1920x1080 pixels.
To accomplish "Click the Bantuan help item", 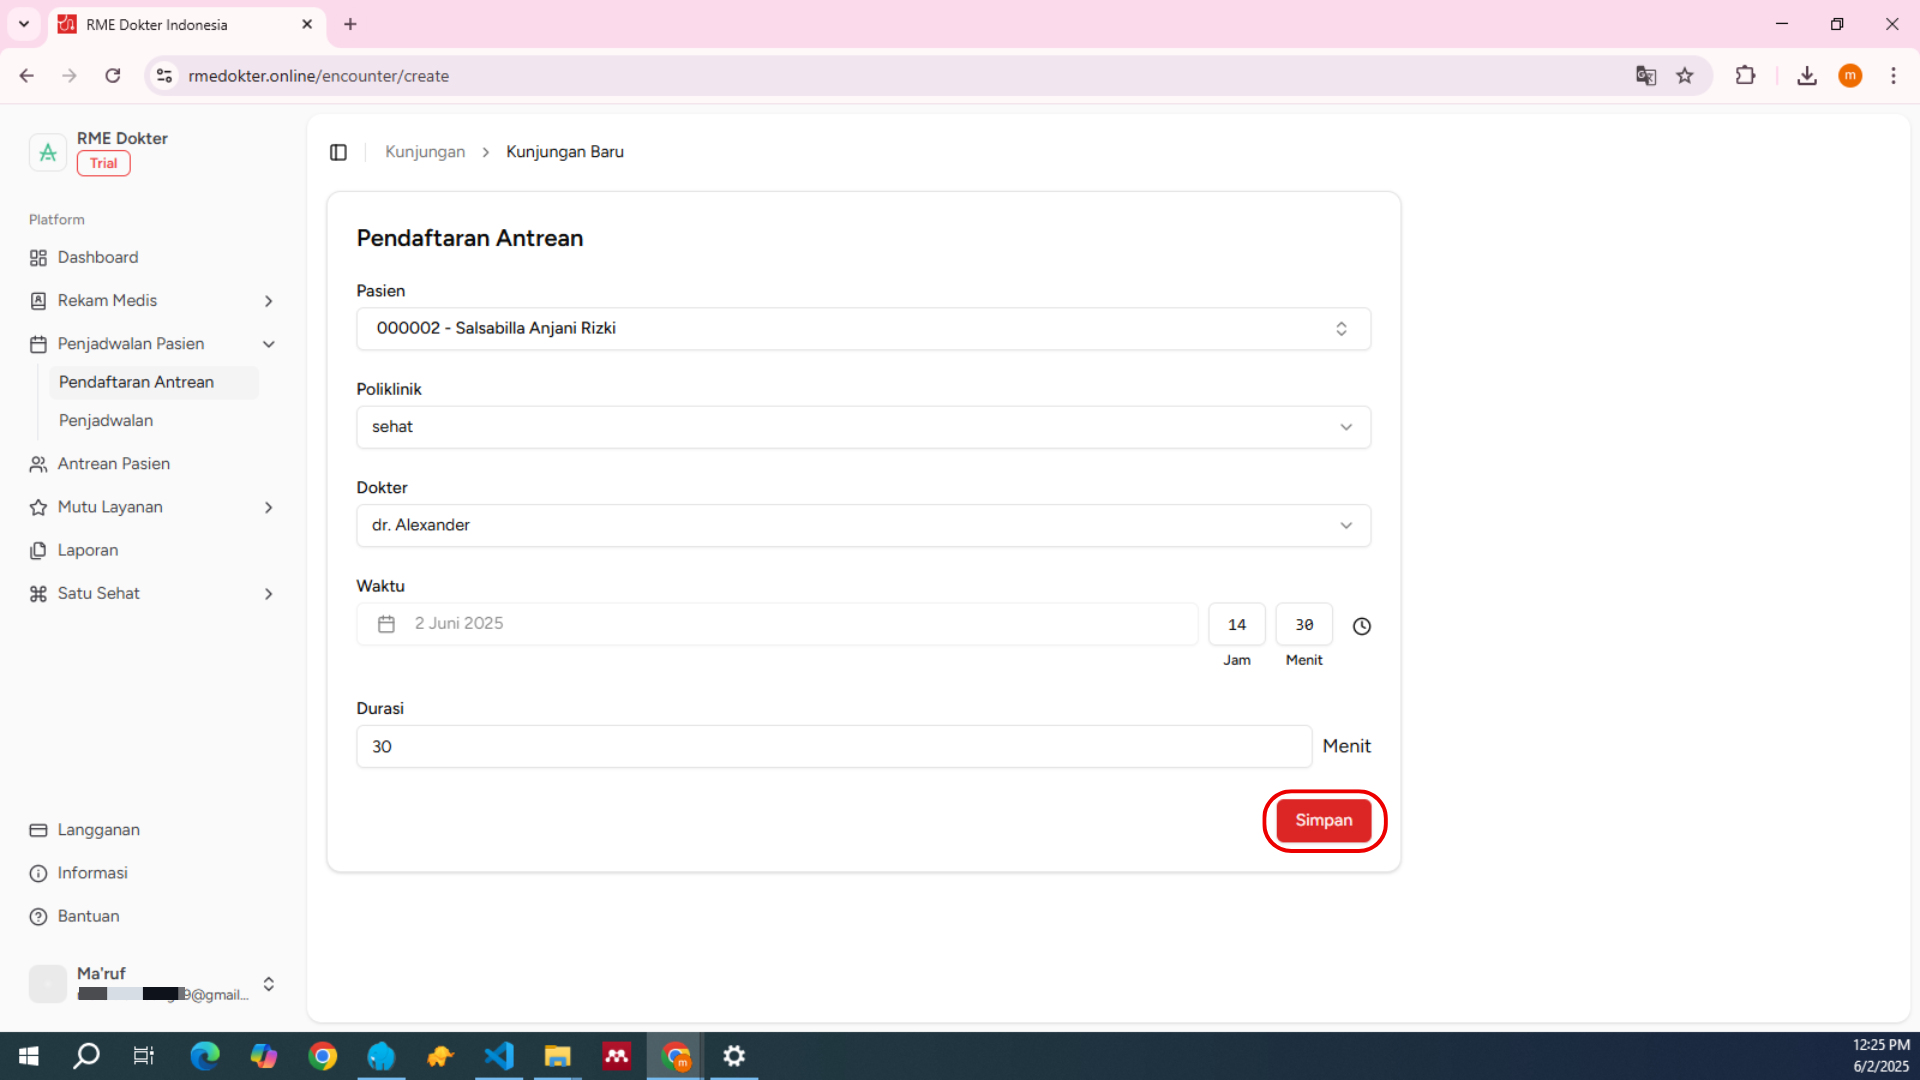I will [x=88, y=916].
